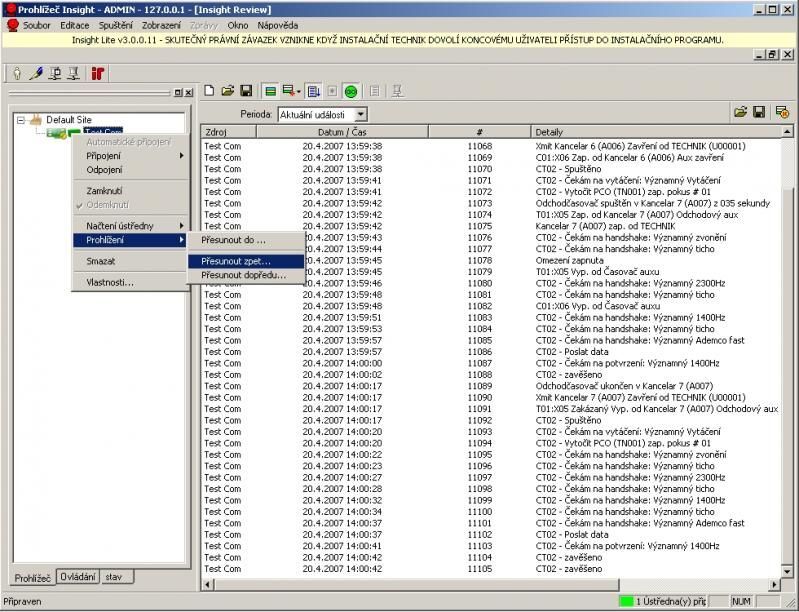Open the Spuštění menu

116,24
